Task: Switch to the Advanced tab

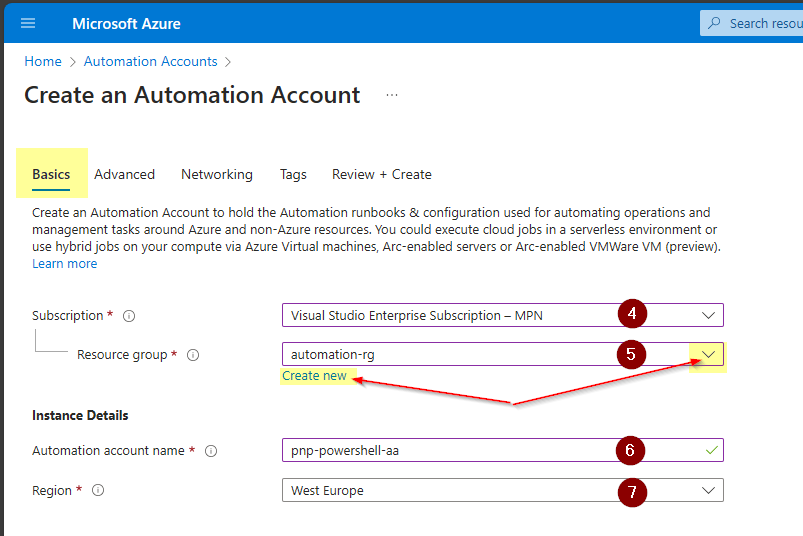Action: click(124, 175)
